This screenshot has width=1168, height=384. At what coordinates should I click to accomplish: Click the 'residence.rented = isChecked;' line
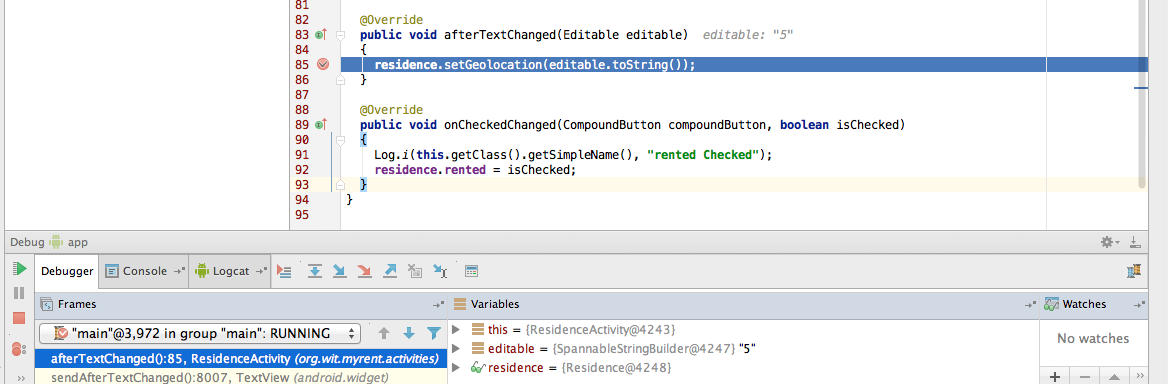pos(475,170)
